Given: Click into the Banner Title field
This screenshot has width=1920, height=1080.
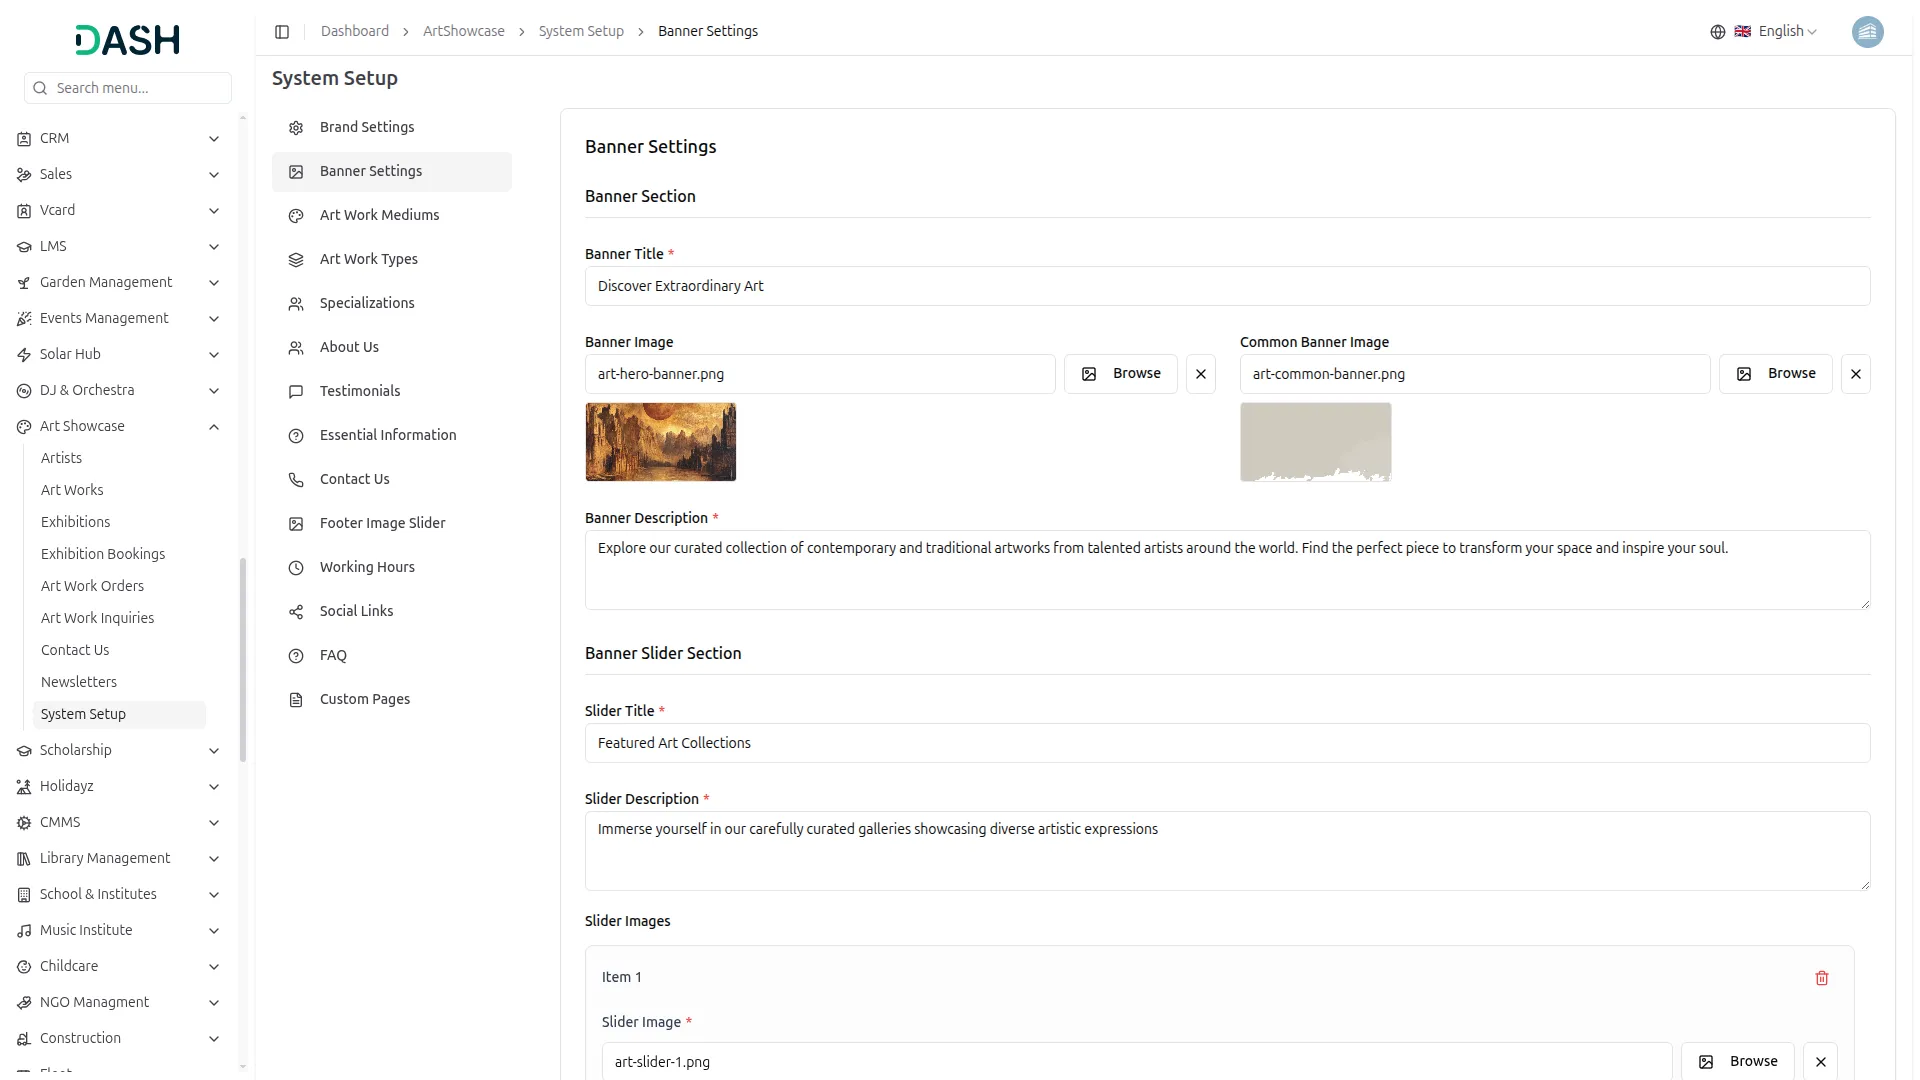Looking at the screenshot, I should click(1226, 286).
